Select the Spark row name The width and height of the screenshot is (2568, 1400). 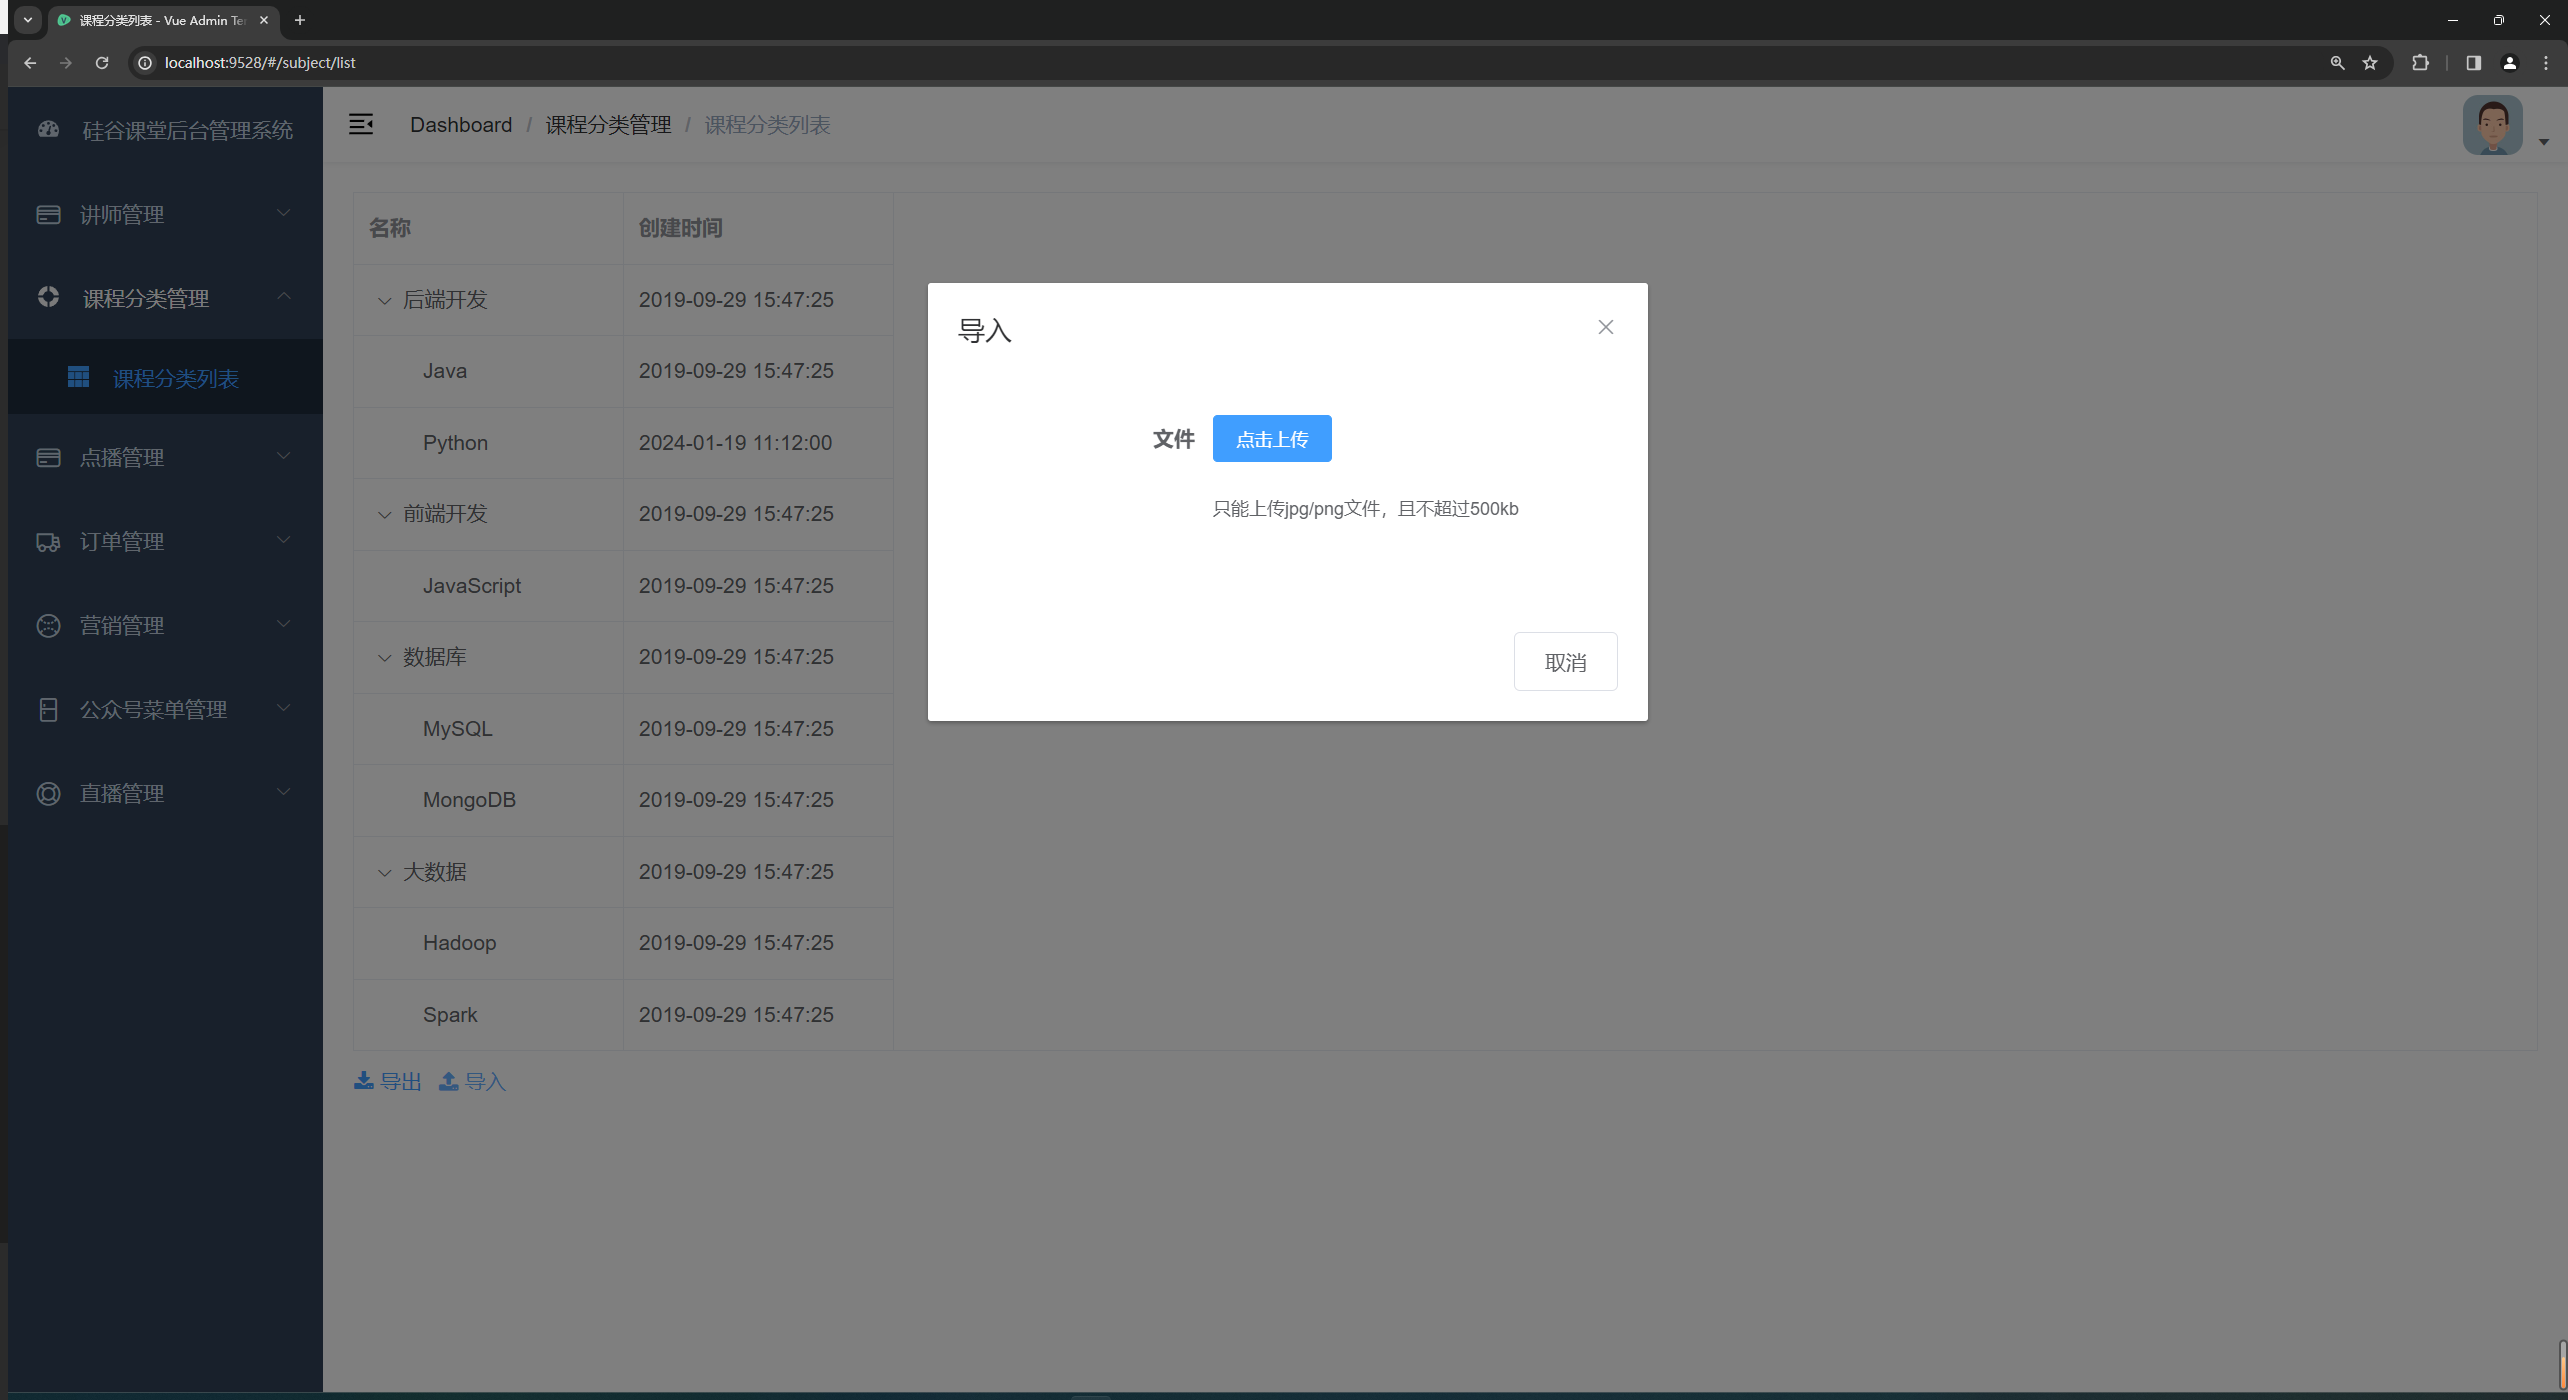click(x=450, y=1014)
